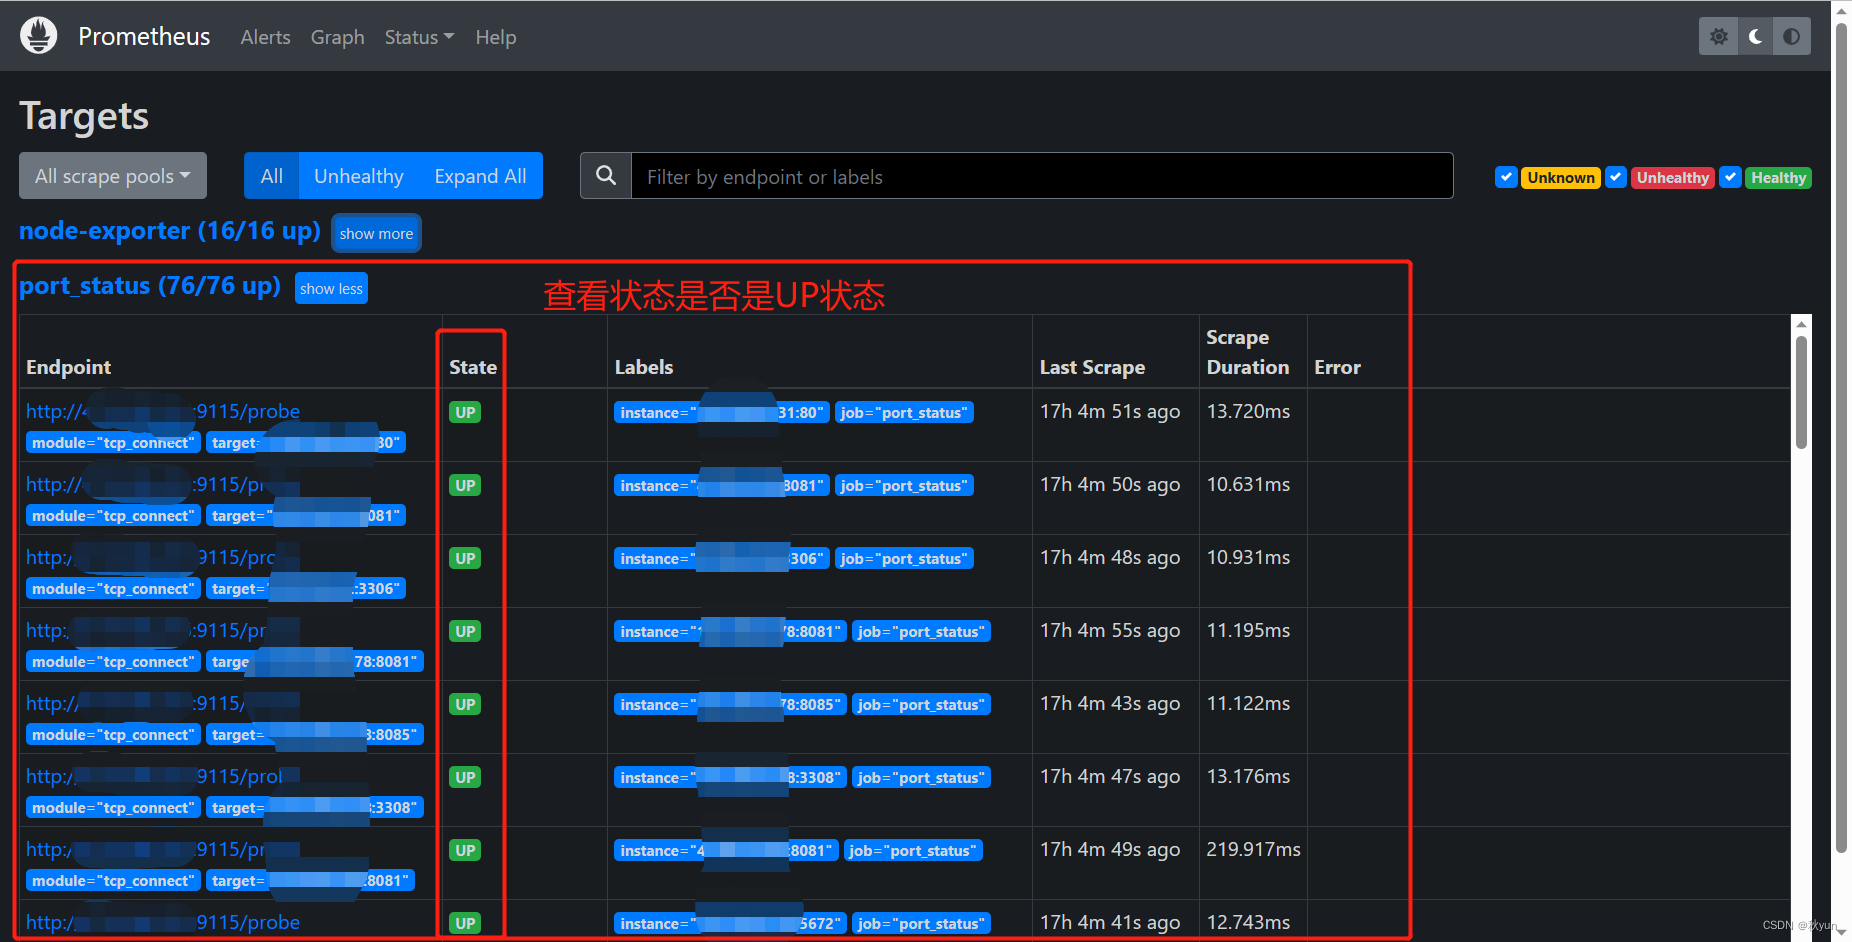Expand node-exporter with show more
The width and height of the screenshot is (1852, 942).
click(376, 233)
